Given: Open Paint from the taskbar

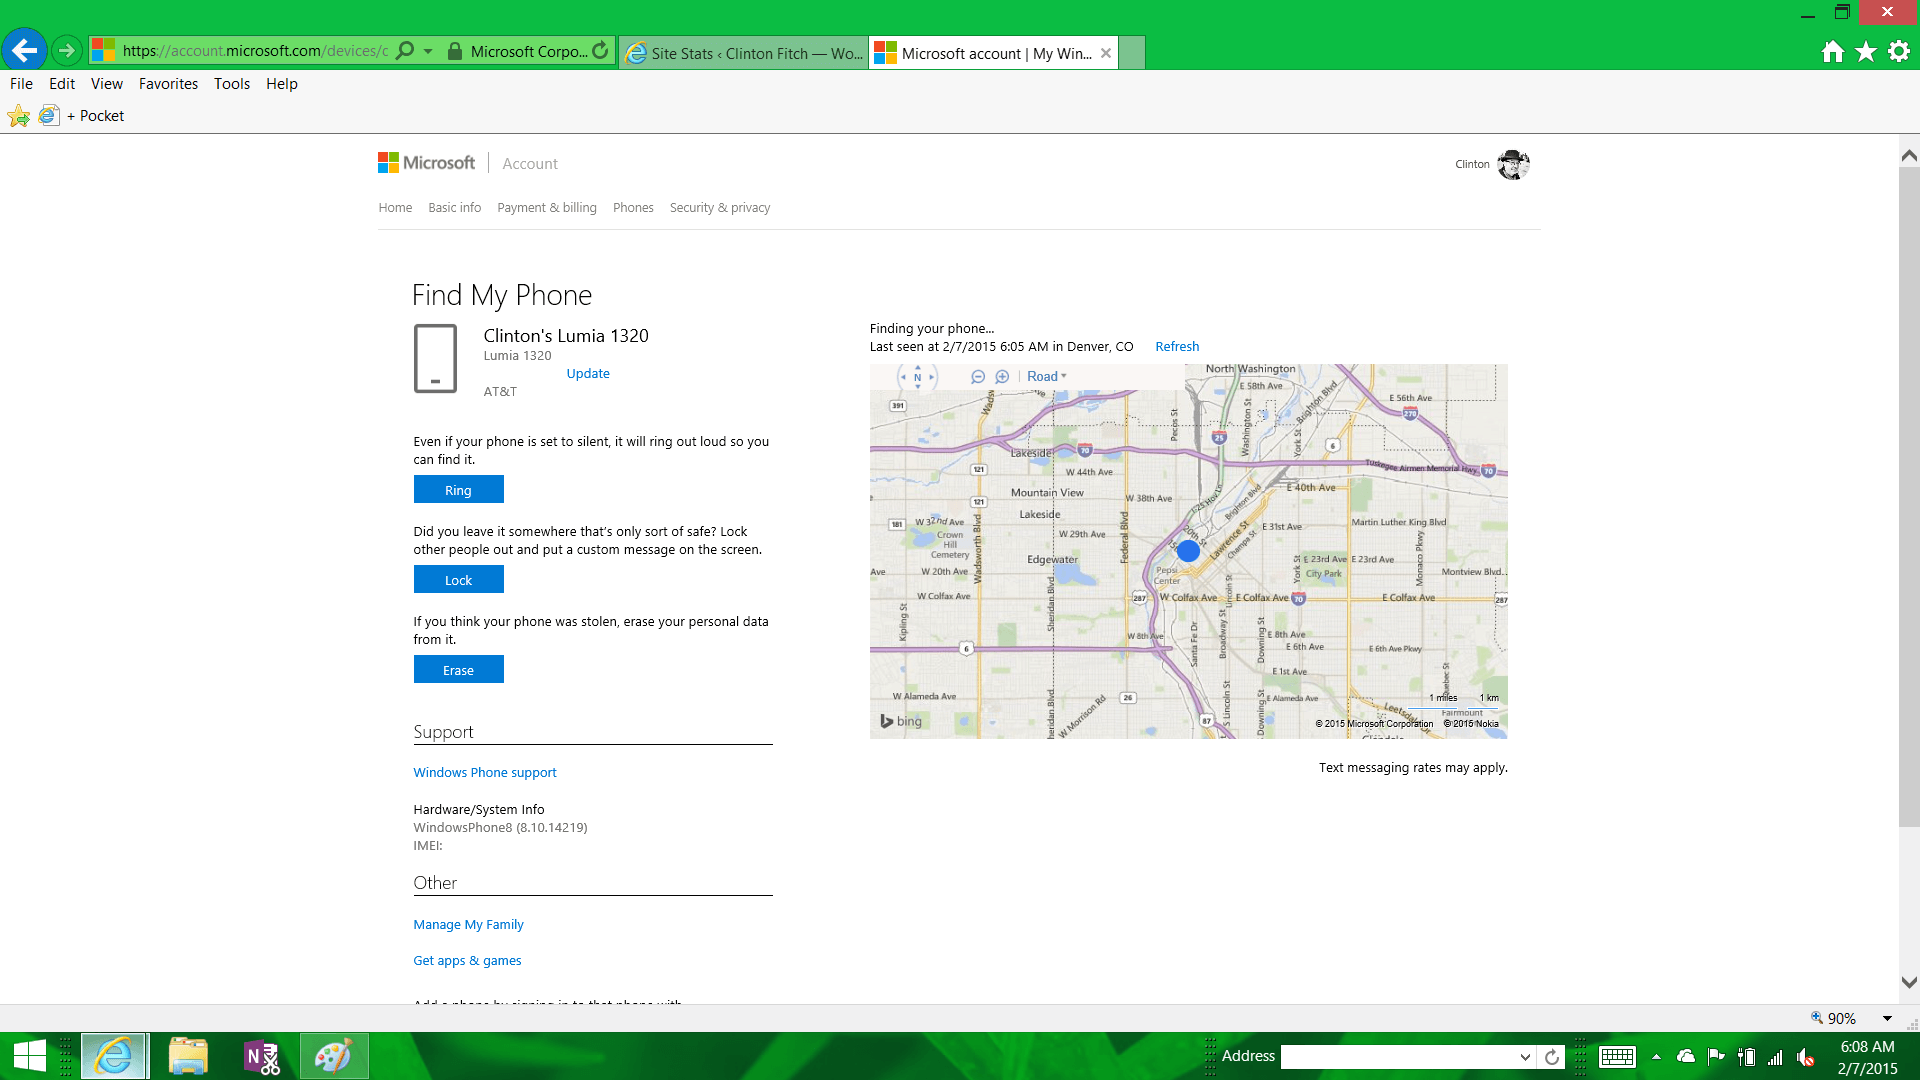Looking at the screenshot, I should pyautogui.click(x=334, y=1056).
